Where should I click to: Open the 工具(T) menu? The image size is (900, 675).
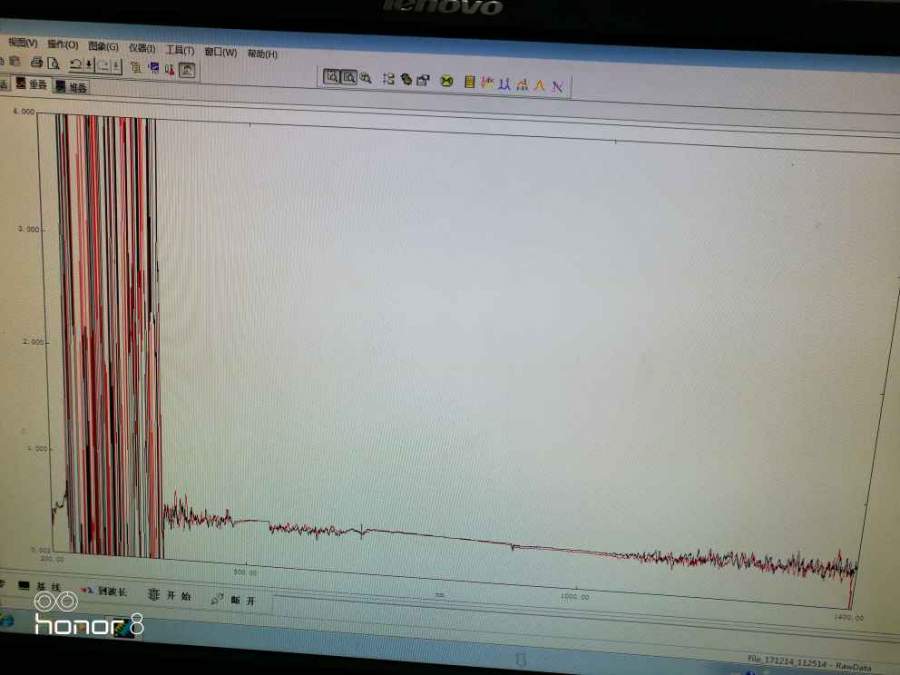pos(180,50)
